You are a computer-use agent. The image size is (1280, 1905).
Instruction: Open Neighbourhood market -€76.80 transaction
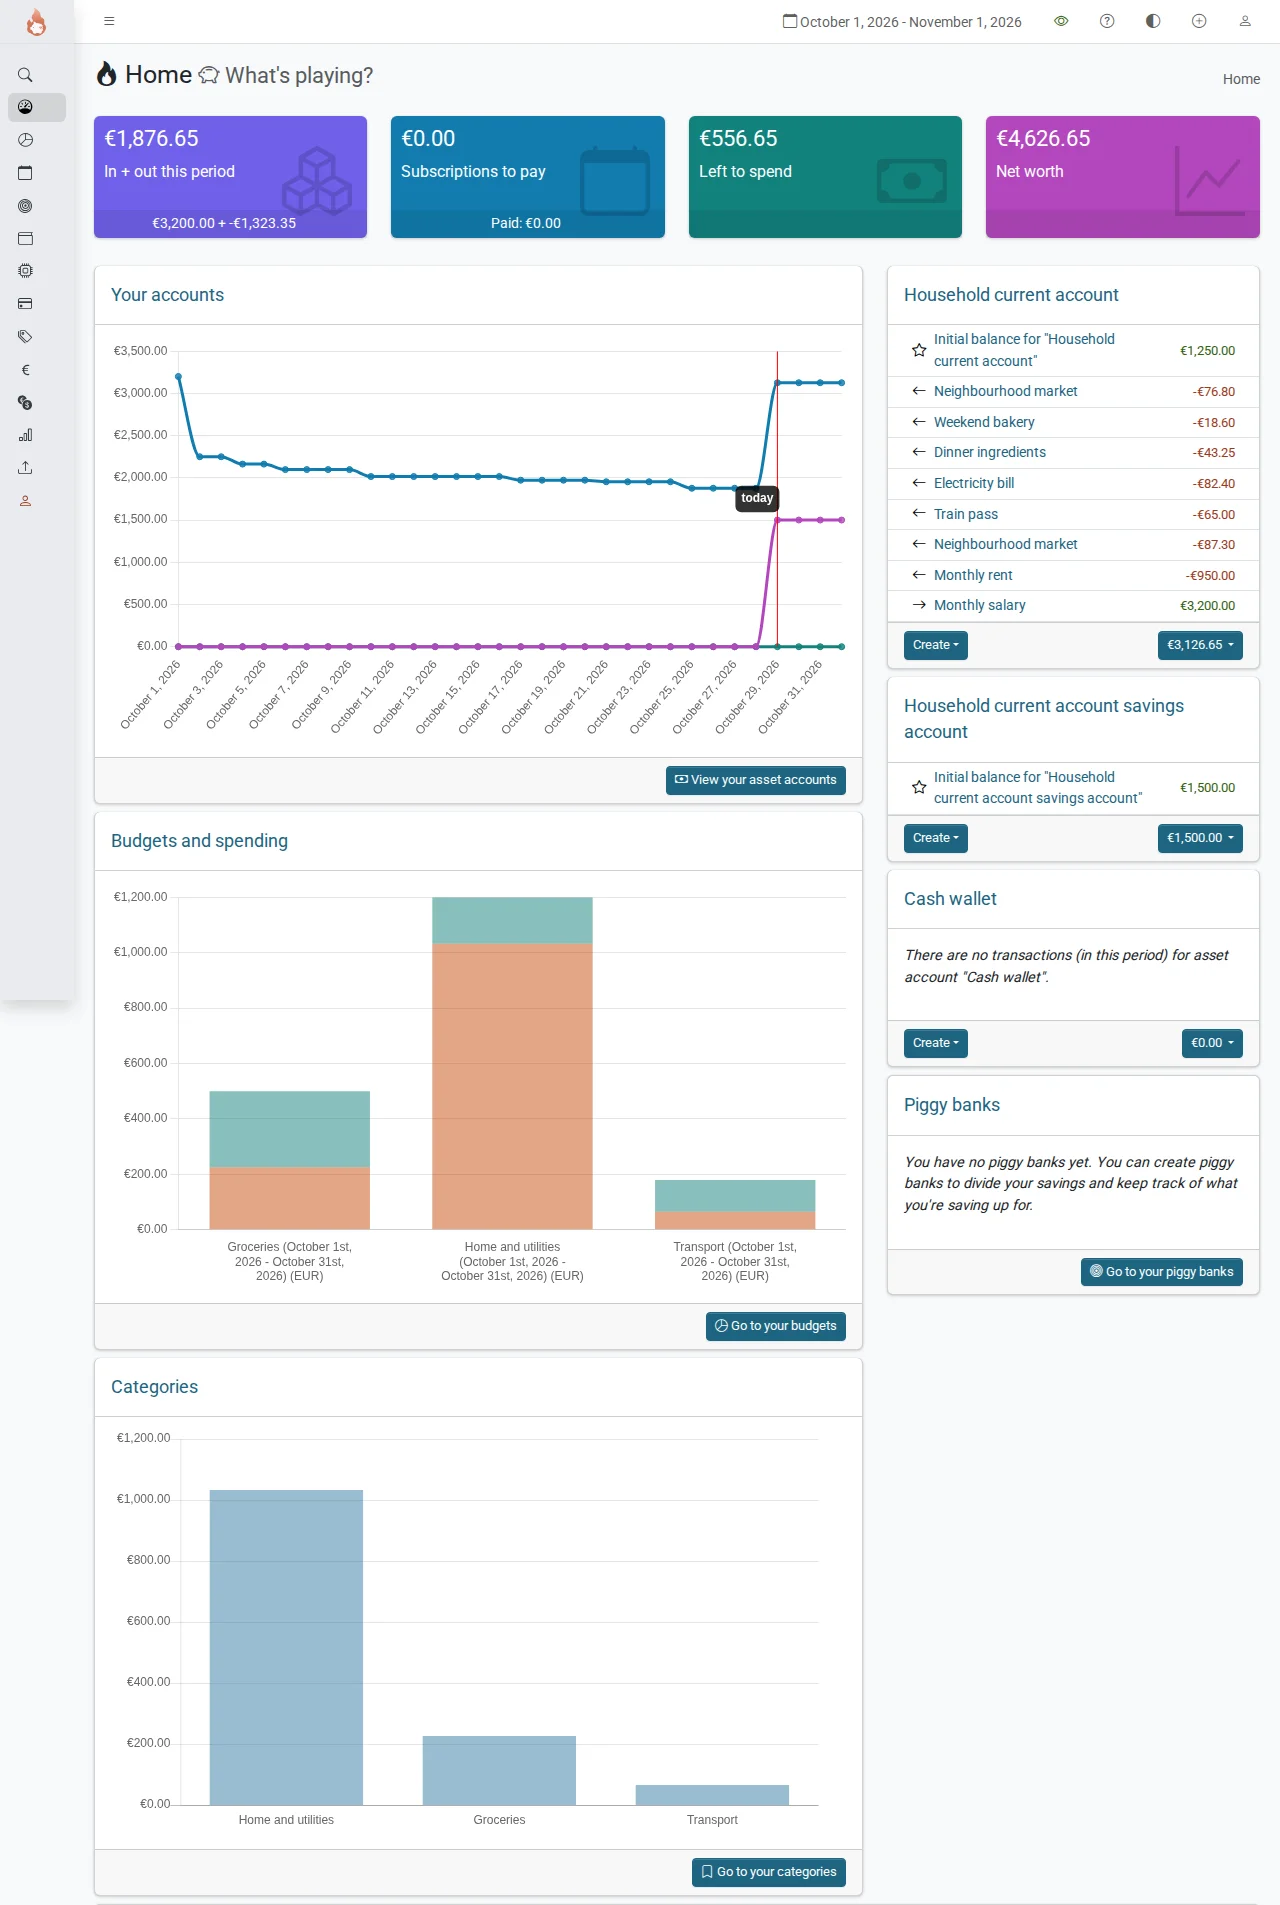[1006, 391]
